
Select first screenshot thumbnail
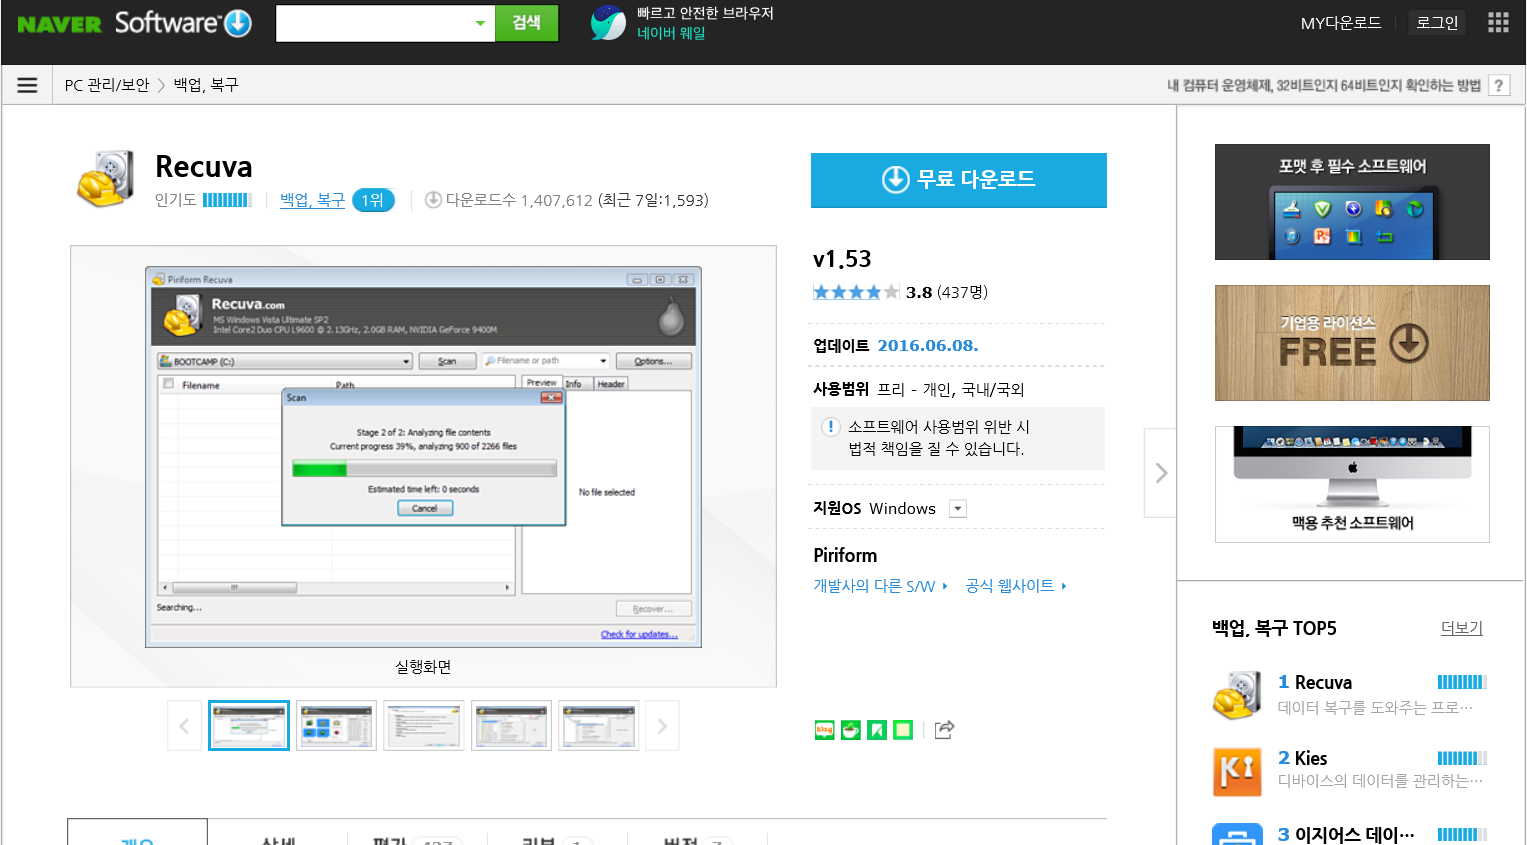click(249, 726)
